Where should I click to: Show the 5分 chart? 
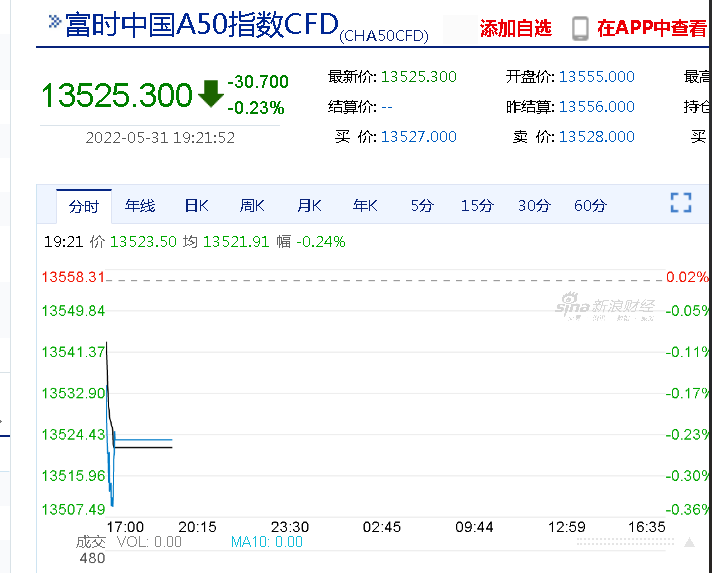422,206
